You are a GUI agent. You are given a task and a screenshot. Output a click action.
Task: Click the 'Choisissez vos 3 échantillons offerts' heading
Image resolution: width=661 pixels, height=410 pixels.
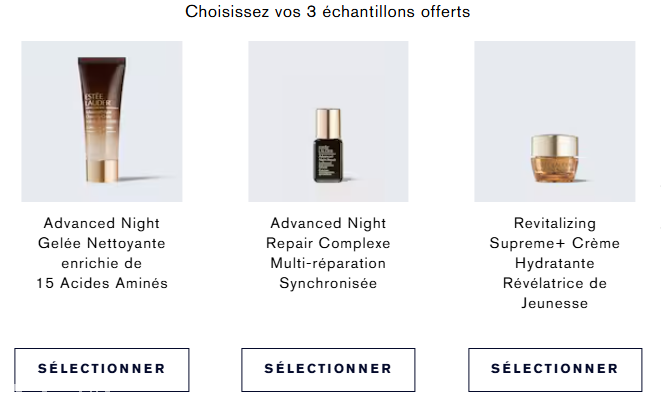pos(328,12)
